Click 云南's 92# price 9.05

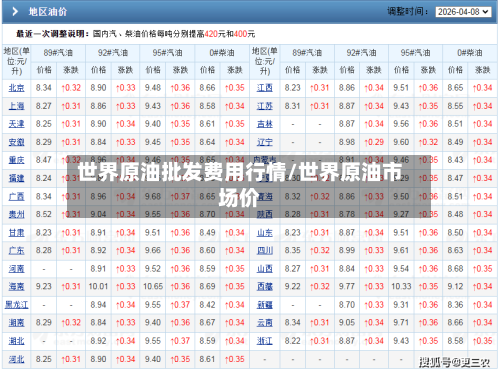[347, 323]
